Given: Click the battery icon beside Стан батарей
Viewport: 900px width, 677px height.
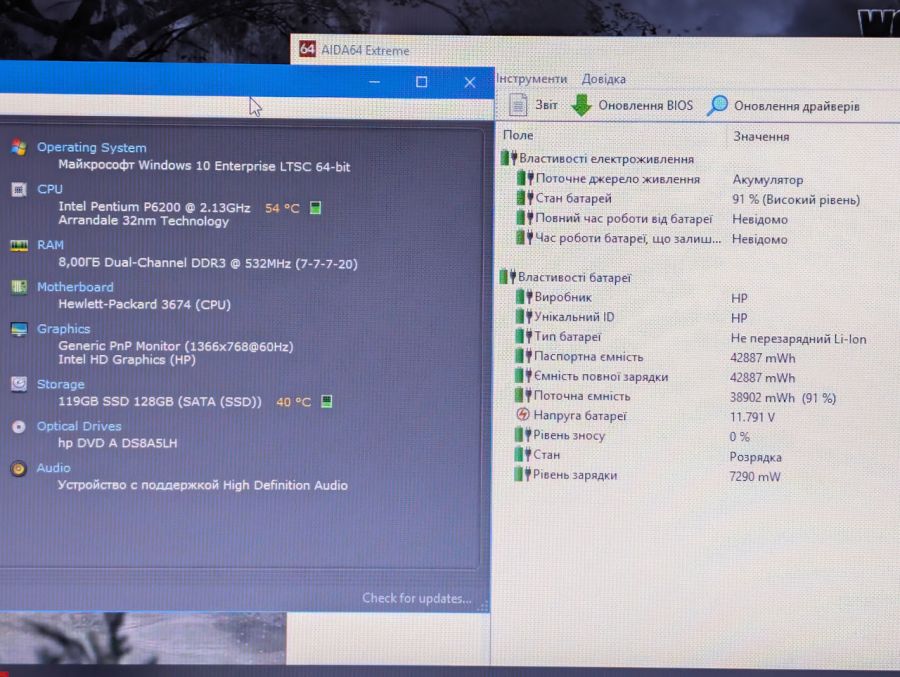Looking at the screenshot, I should pos(525,198).
